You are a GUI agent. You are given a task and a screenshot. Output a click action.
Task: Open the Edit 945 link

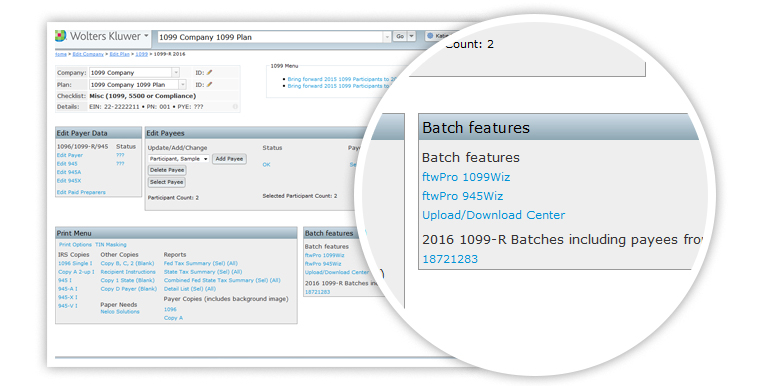(x=67, y=164)
